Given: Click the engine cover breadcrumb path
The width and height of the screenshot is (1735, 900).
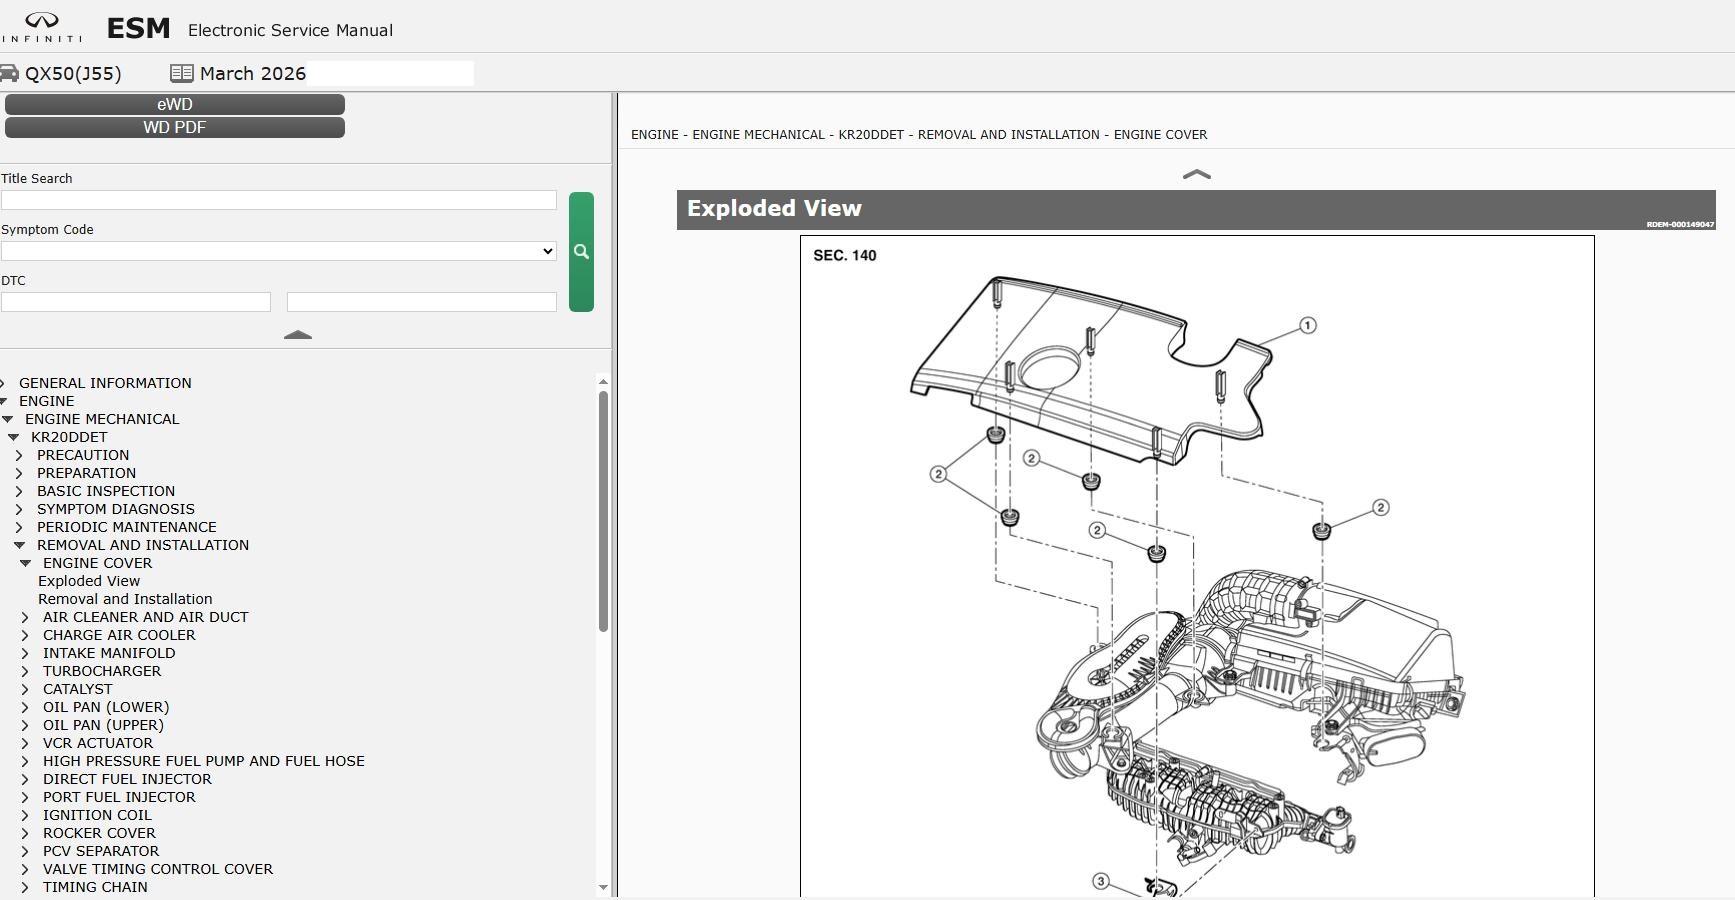Looking at the screenshot, I should click(x=919, y=134).
